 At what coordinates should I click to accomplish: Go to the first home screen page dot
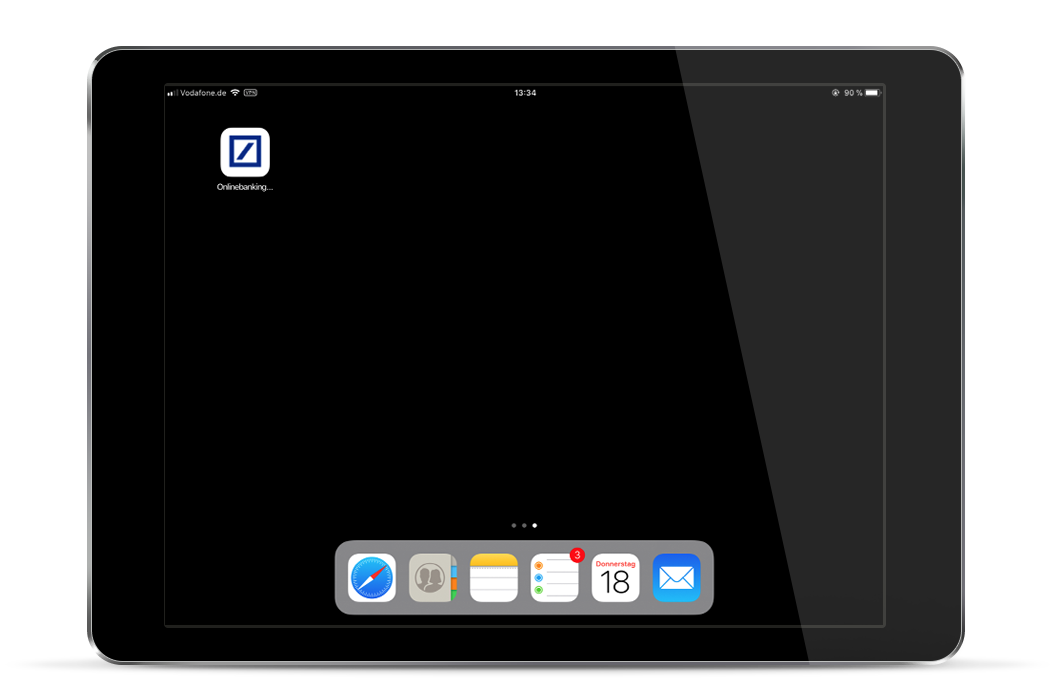click(514, 525)
